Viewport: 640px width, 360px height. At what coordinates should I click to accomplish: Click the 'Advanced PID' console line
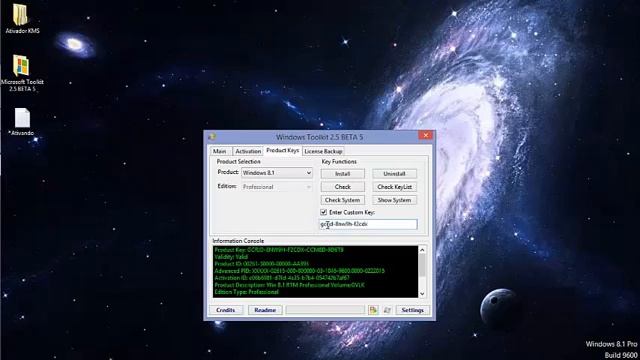click(299, 271)
